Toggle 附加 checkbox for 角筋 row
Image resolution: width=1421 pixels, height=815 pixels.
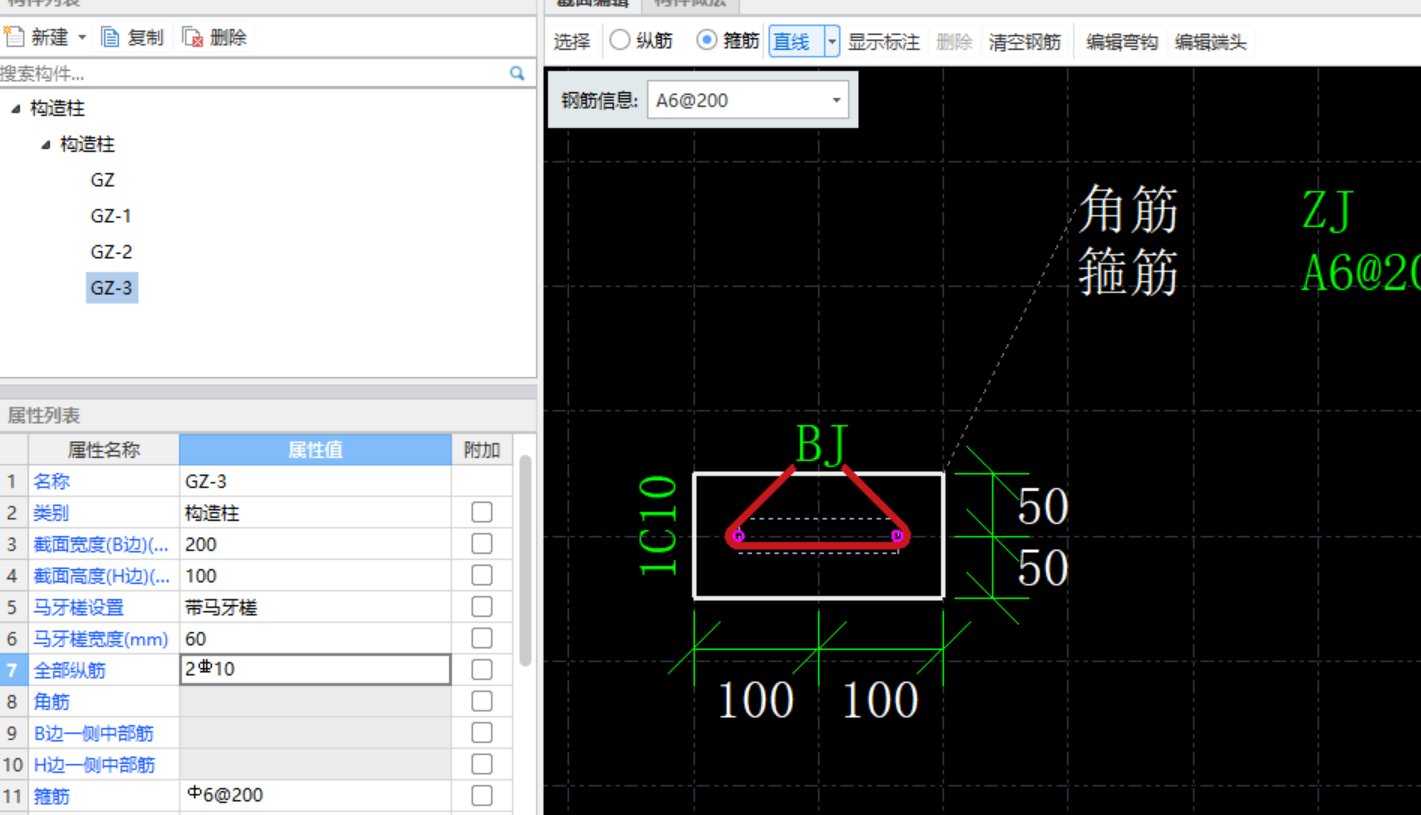click(x=482, y=701)
